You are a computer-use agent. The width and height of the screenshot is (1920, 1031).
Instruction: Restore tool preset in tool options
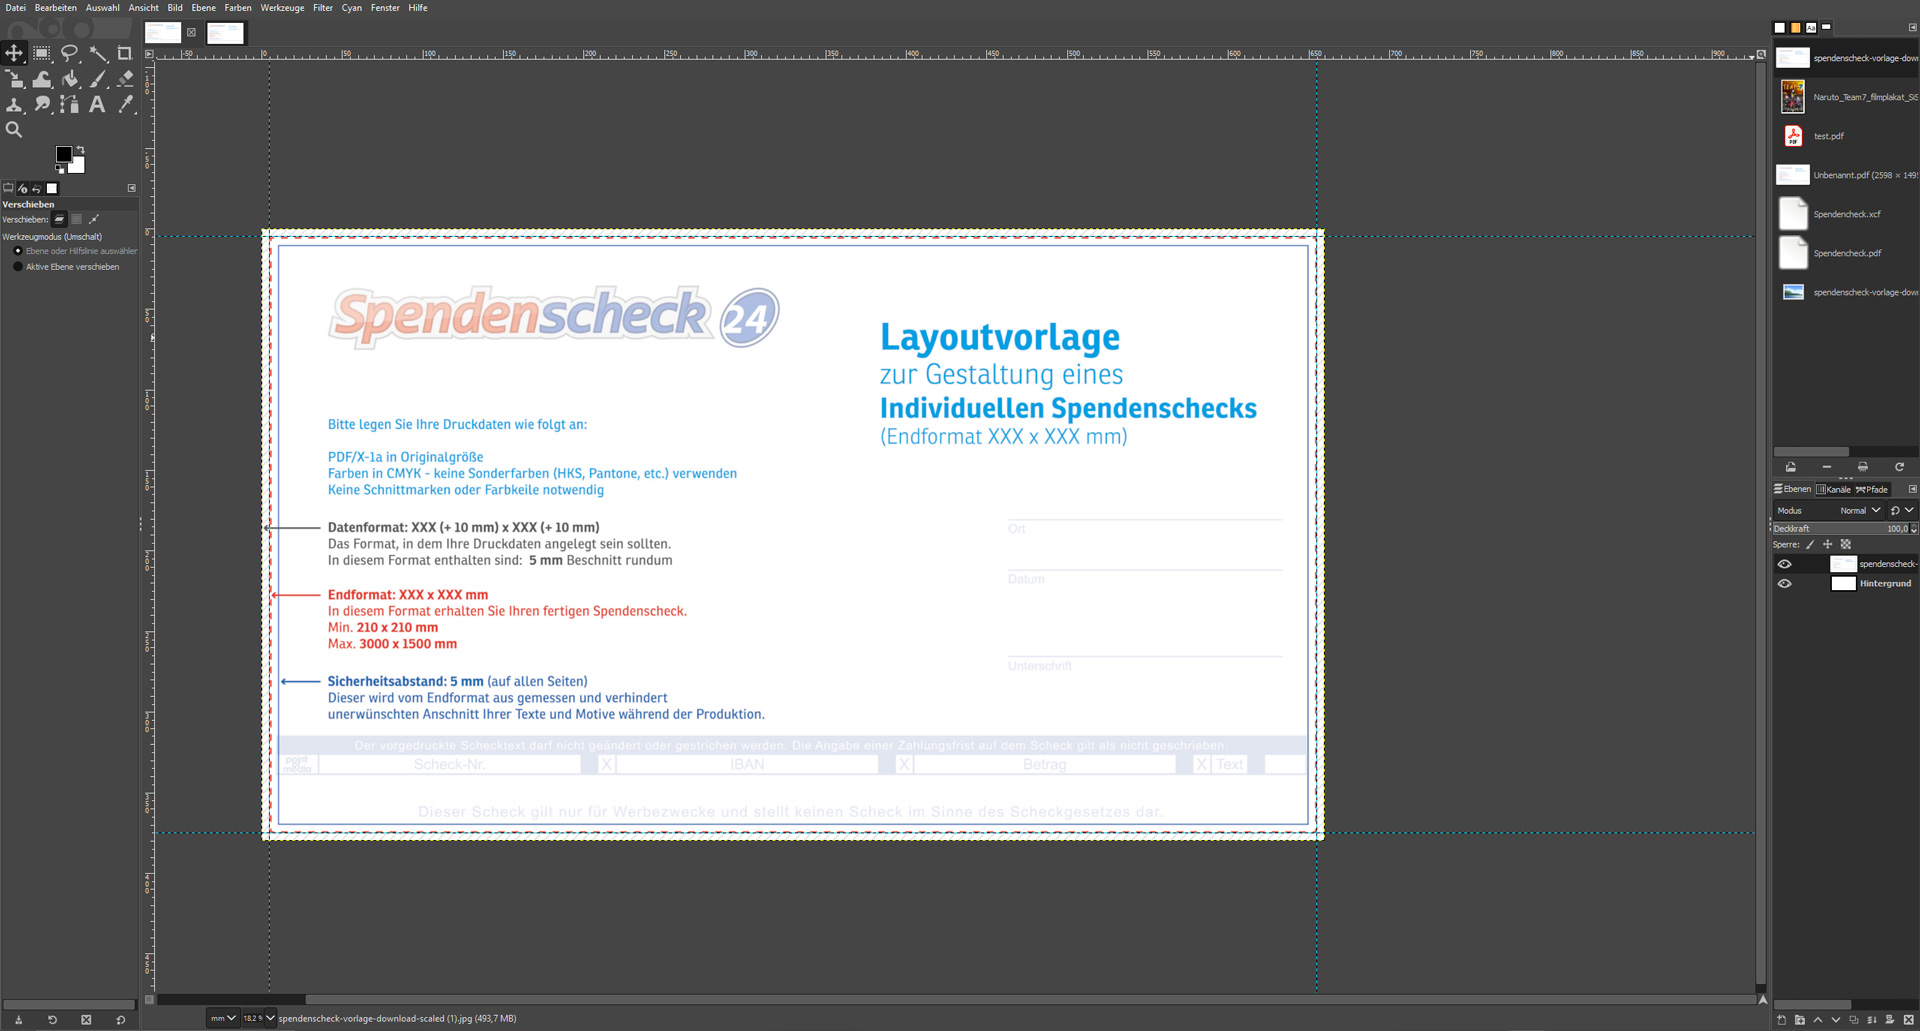[52, 1020]
